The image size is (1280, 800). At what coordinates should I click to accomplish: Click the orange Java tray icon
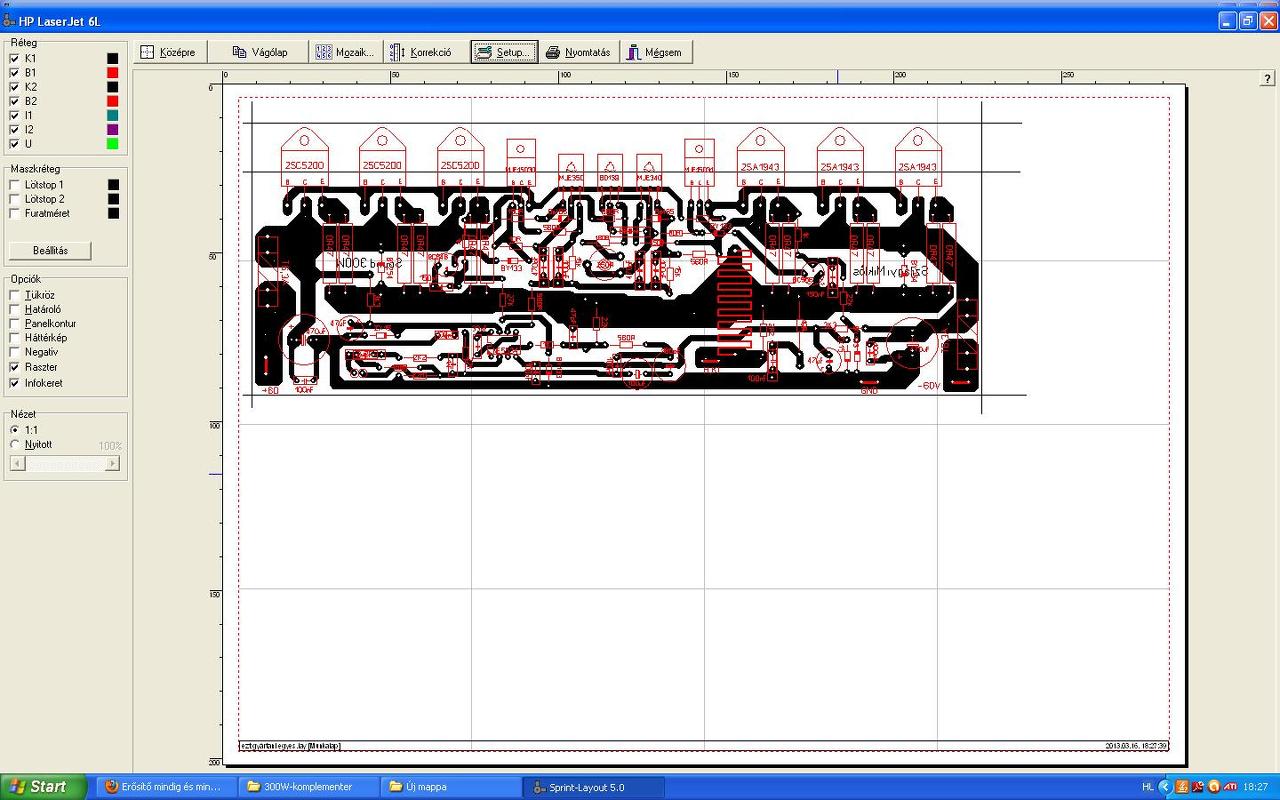tap(1182, 787)
